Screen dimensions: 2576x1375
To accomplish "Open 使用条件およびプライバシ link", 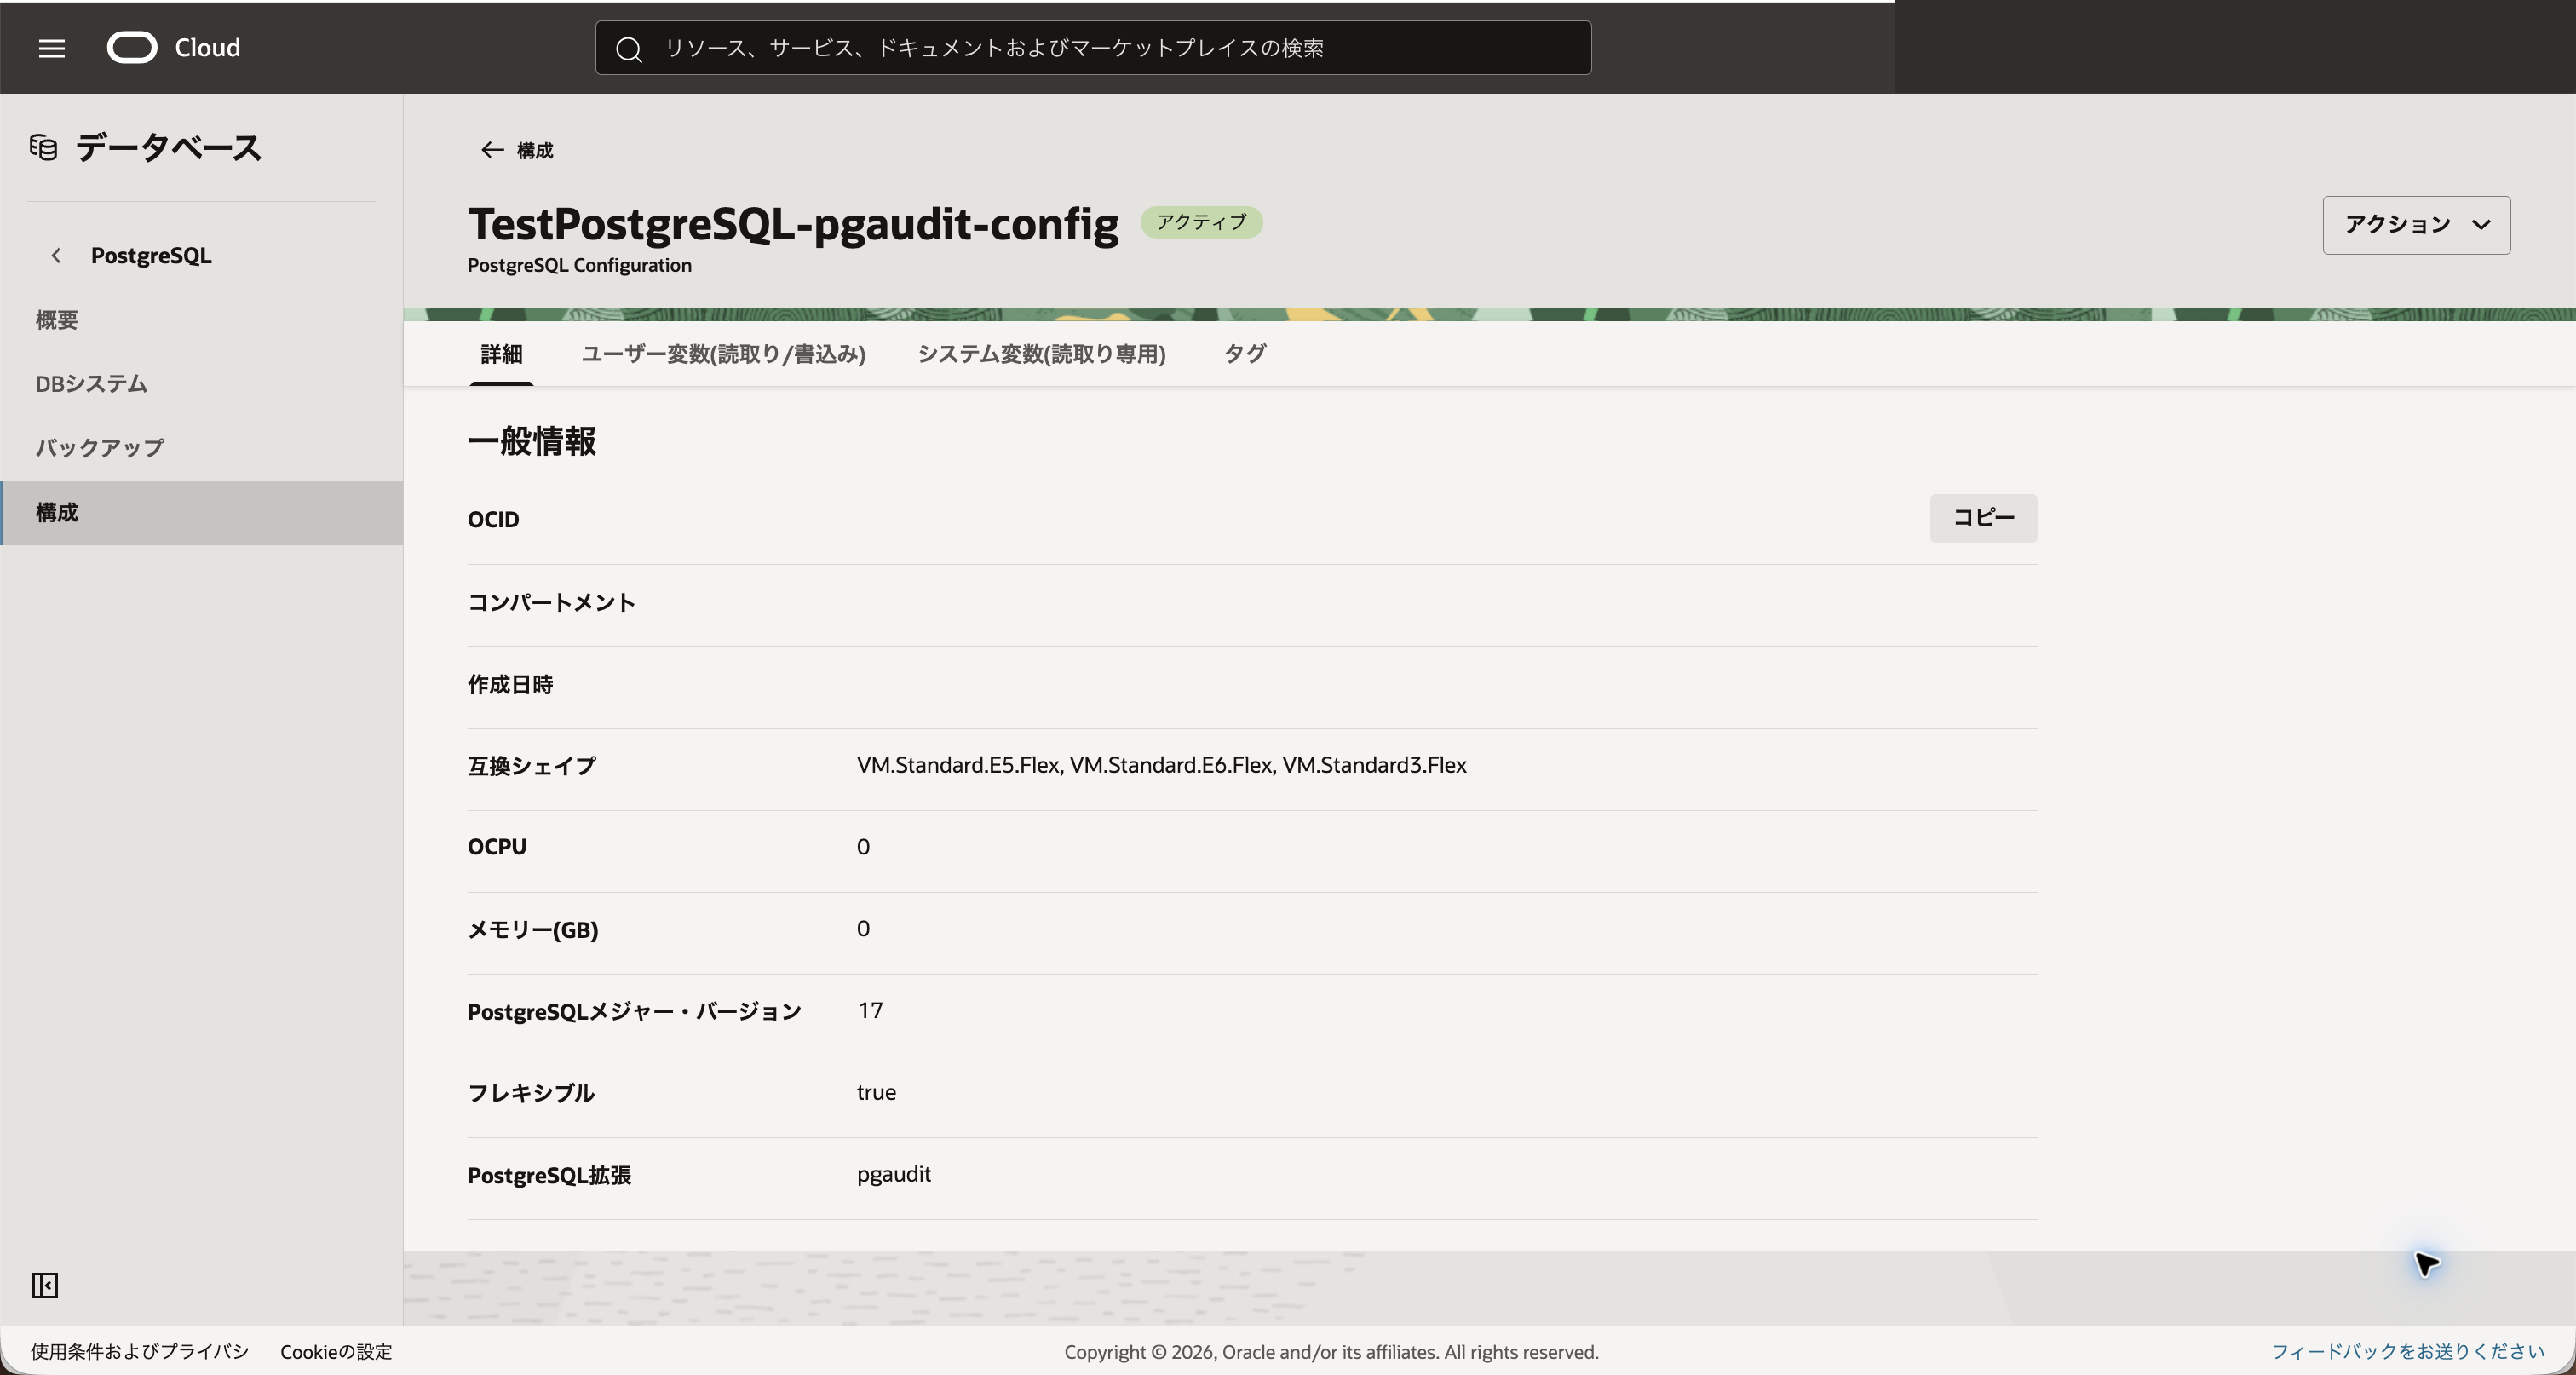I will pyautogui.click(x=139, y=1352).
